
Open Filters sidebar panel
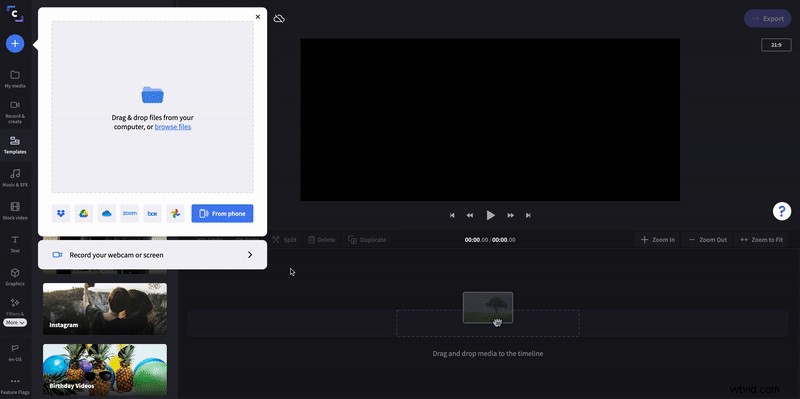pyautogui.click(x=15, y=307)
